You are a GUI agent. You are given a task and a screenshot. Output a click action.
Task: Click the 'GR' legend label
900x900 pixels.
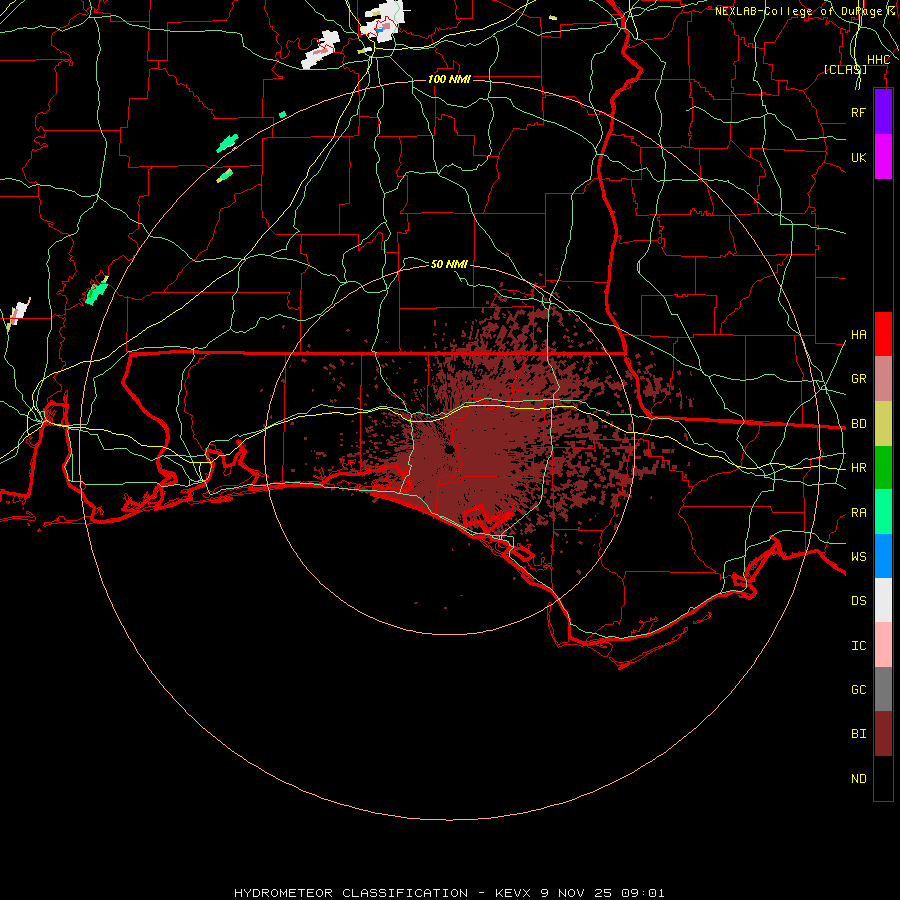pyautogui.click(x=858, y=379)
